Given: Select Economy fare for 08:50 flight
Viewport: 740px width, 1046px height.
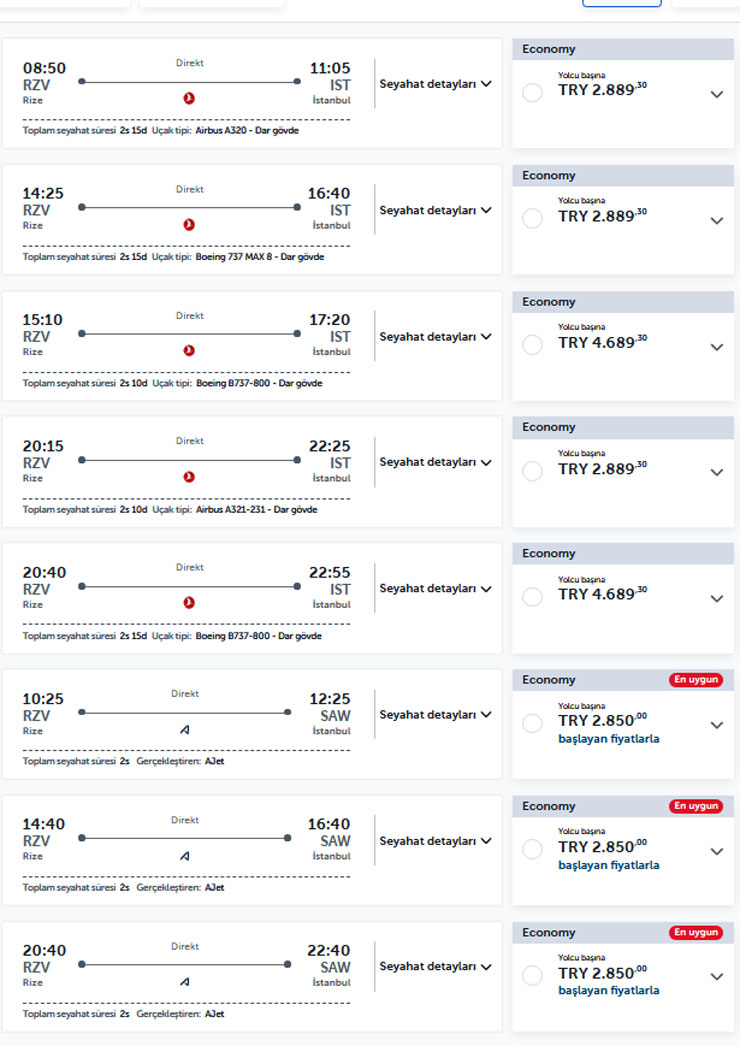Looking at the screenshot, I should tap(533, 92).
